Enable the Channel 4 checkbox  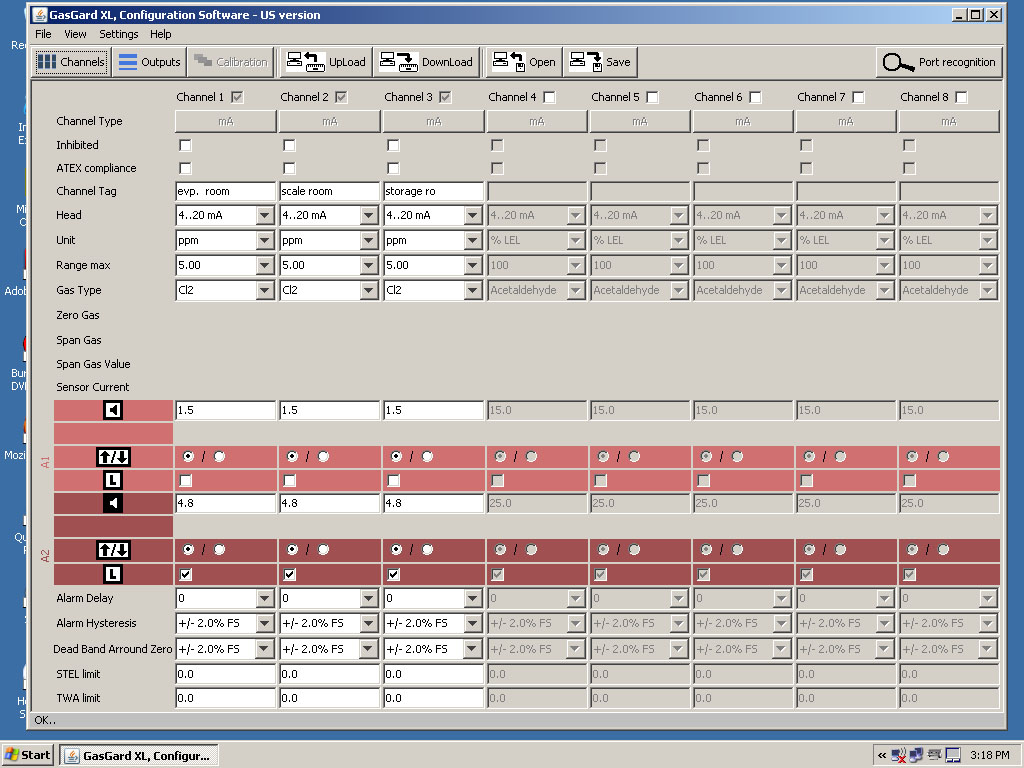coord(550,97)
